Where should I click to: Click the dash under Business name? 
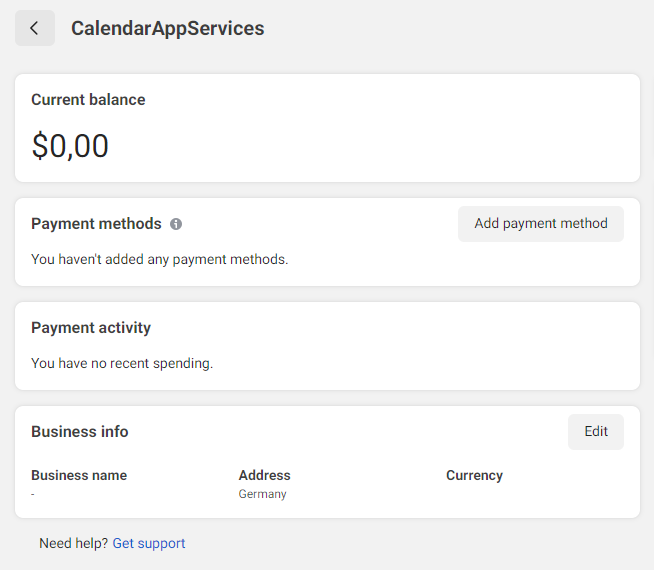[x=33, y=494]
